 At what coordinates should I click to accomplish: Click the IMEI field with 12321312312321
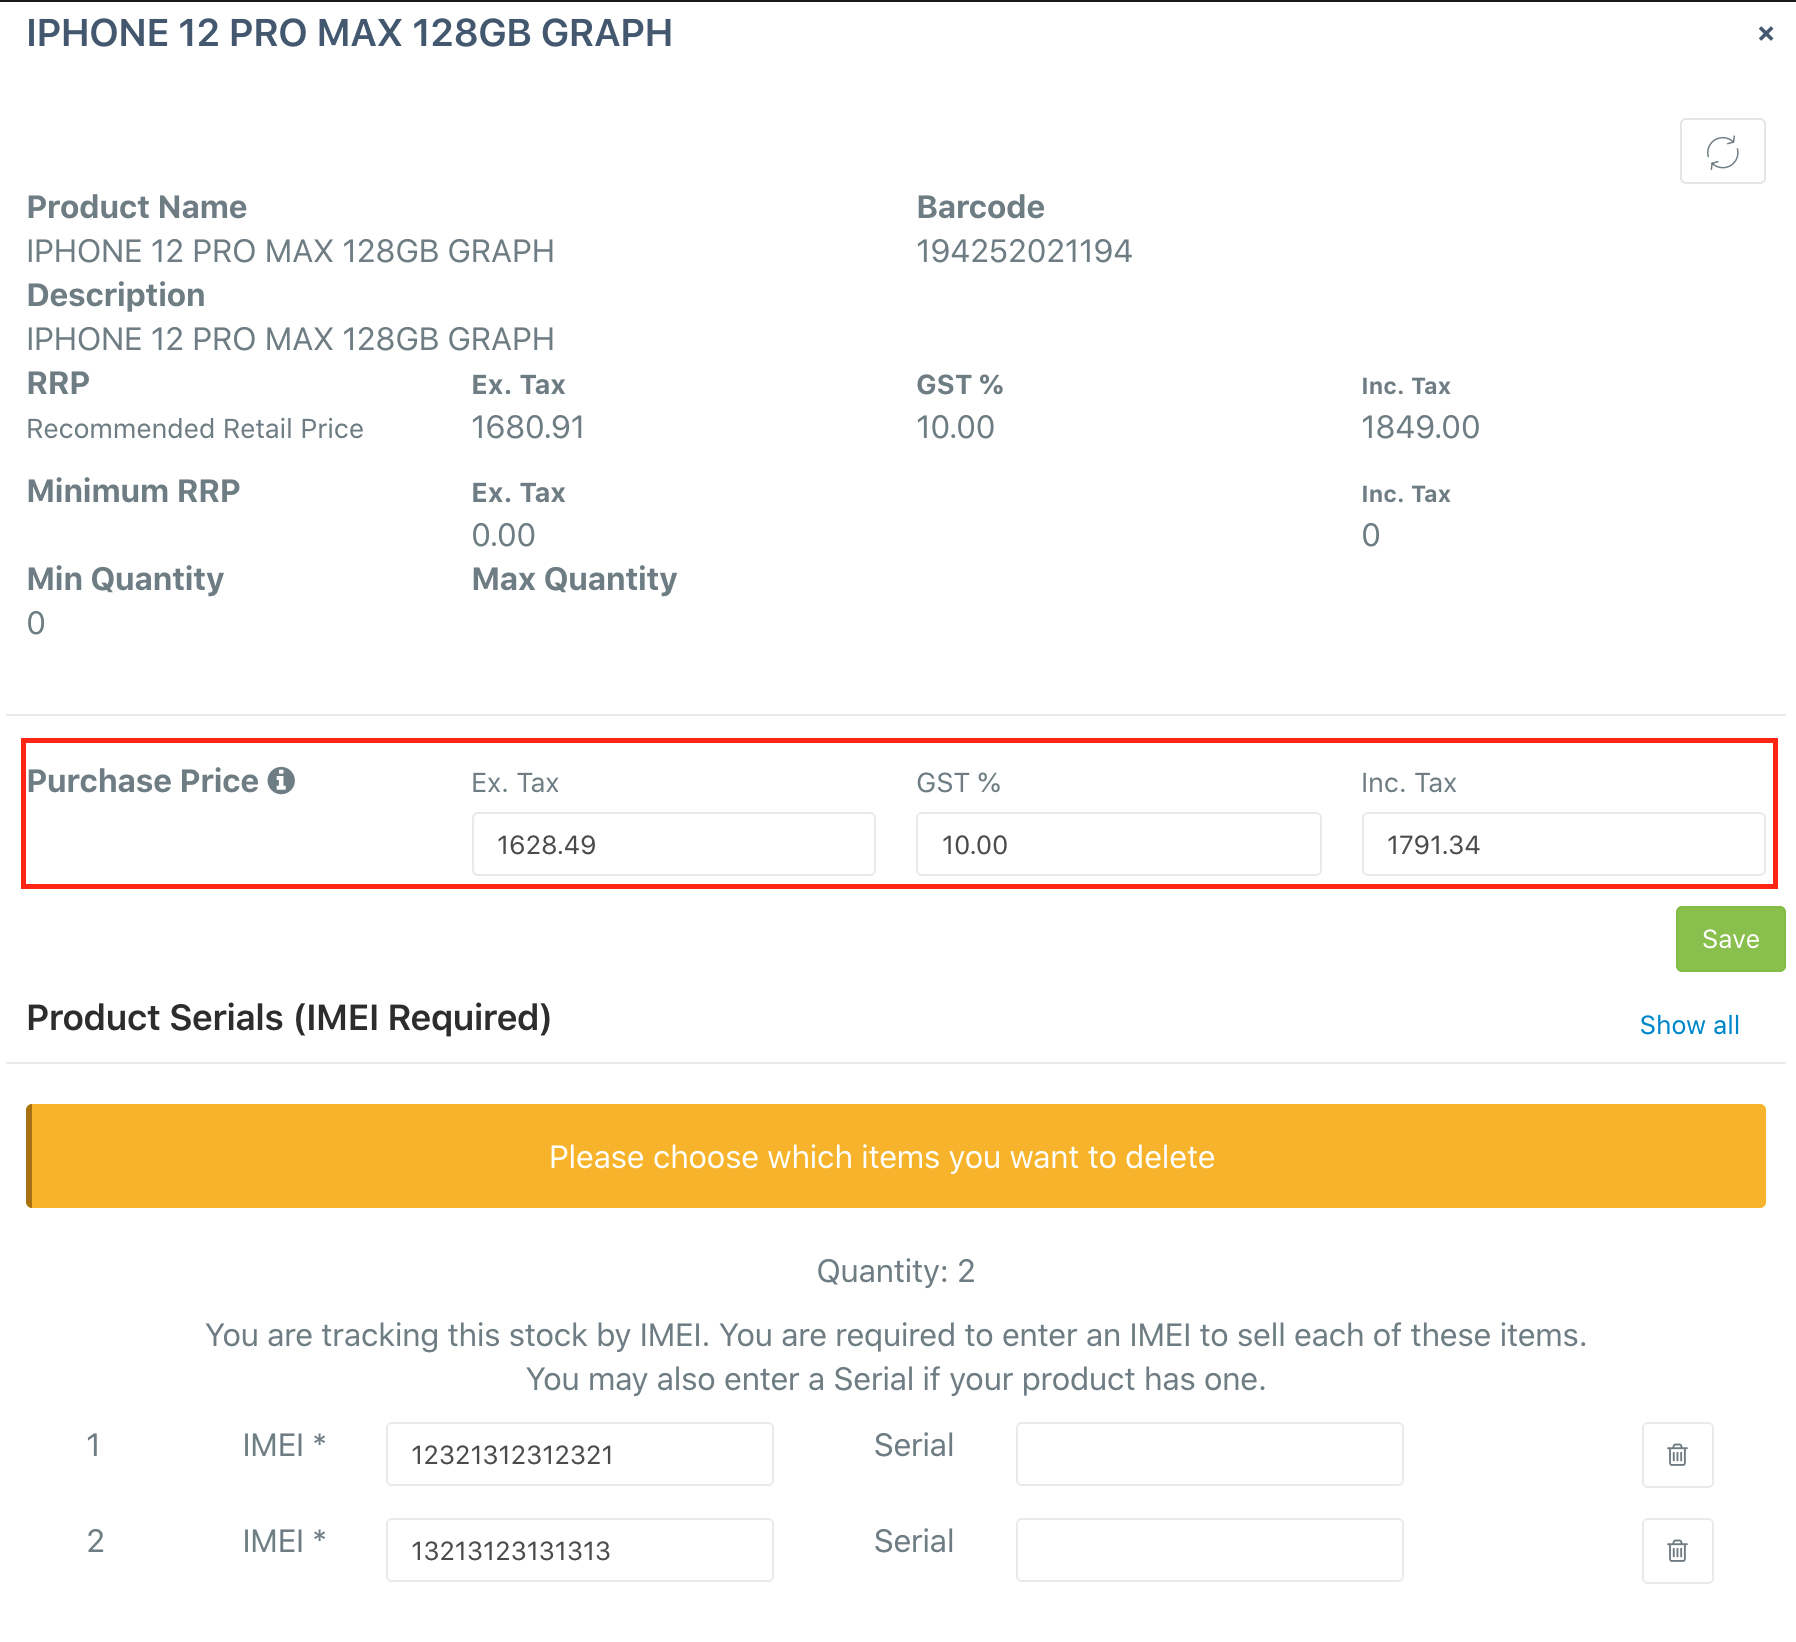(x=580, y=1454)
